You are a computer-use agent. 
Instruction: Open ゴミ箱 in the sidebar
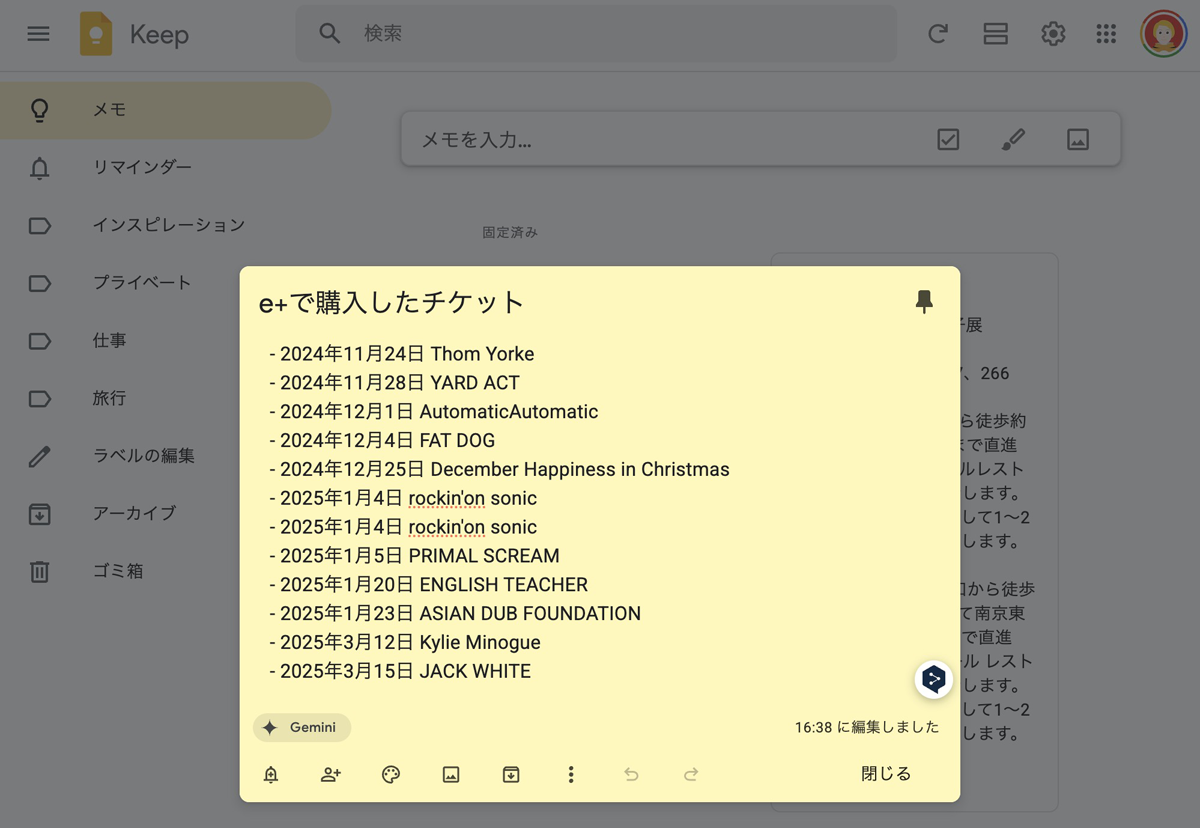[165, 571]
